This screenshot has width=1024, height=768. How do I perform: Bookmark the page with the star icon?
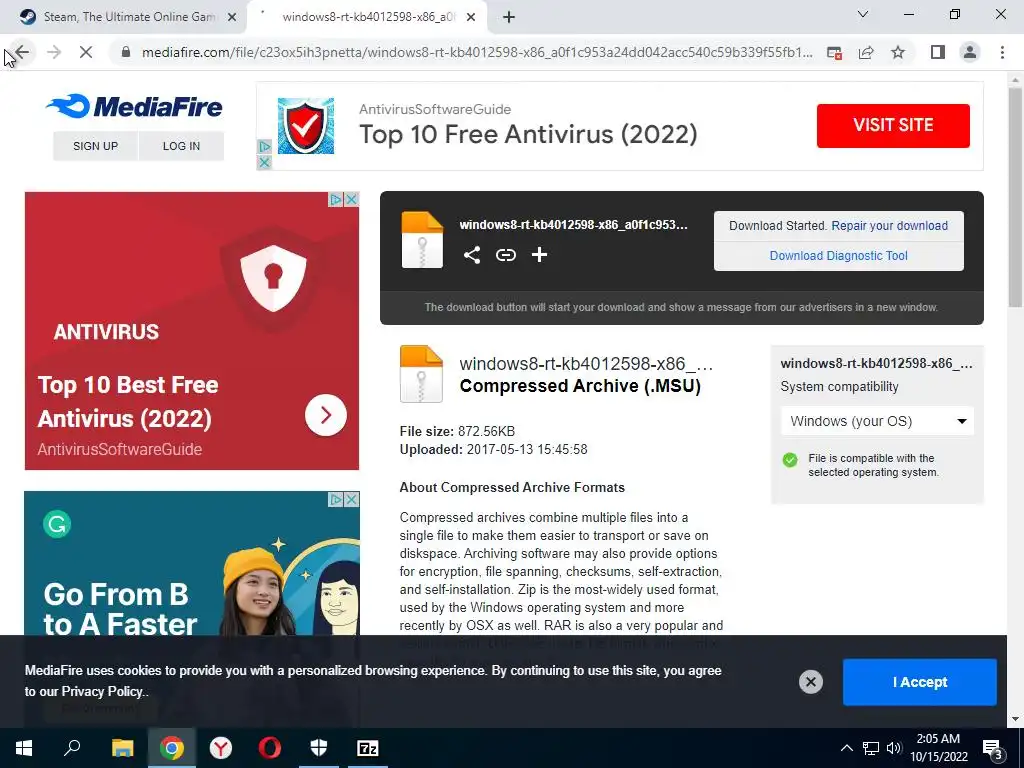(898, 52)
